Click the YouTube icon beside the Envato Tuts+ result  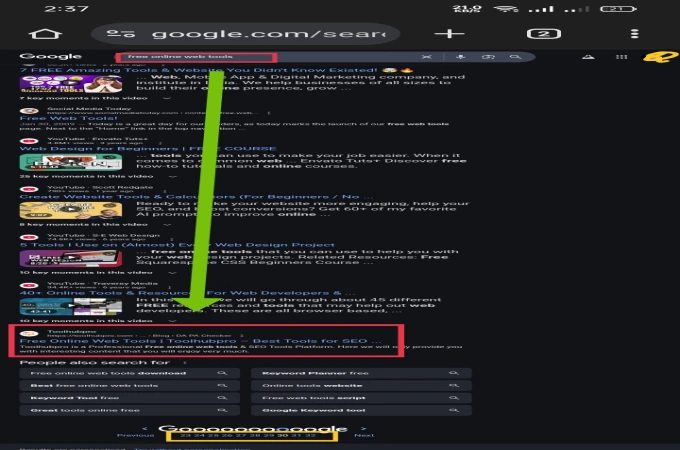click(29, 141)
